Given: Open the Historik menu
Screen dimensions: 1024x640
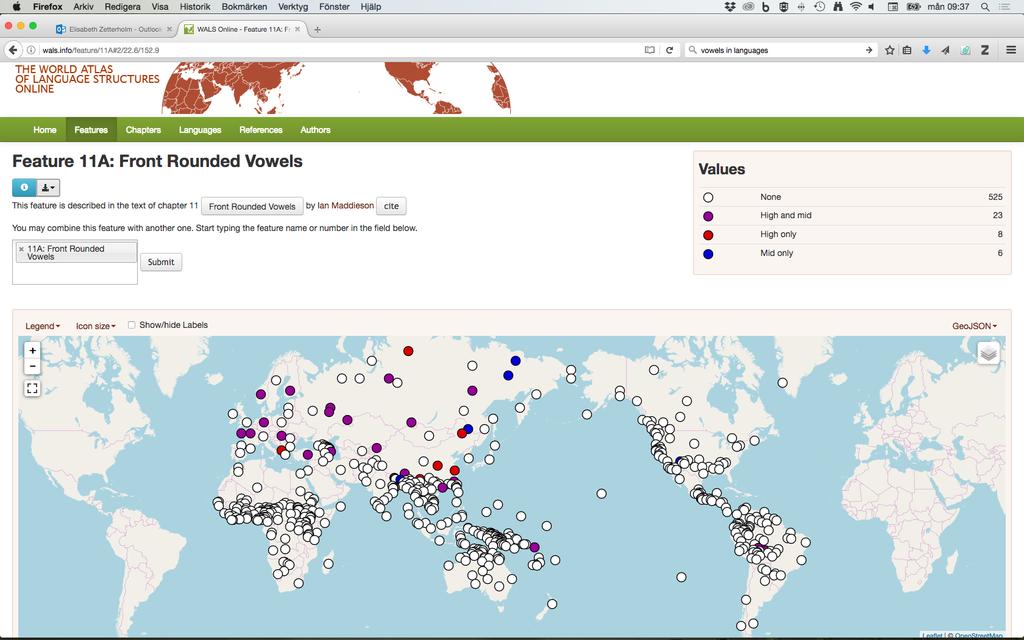Looking at the screenshot, I should coord(195,7).
